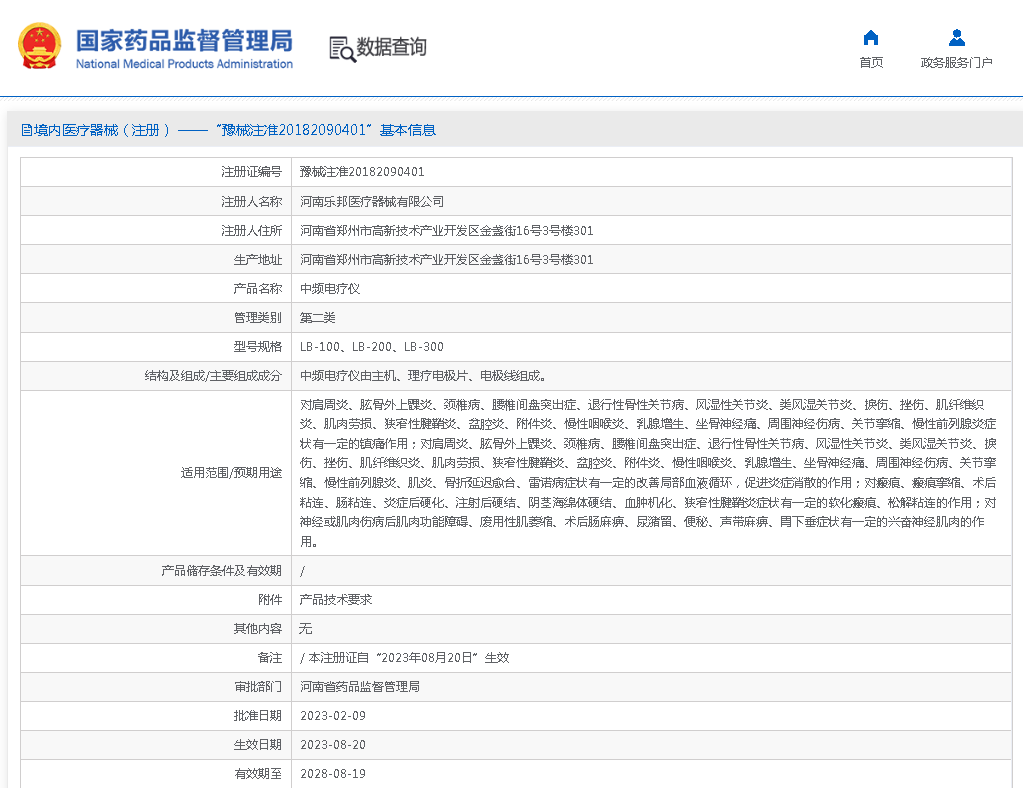Click the small list icon before 境内医疗器械
The image size is (1023, 788).
[x=27, y=130]
